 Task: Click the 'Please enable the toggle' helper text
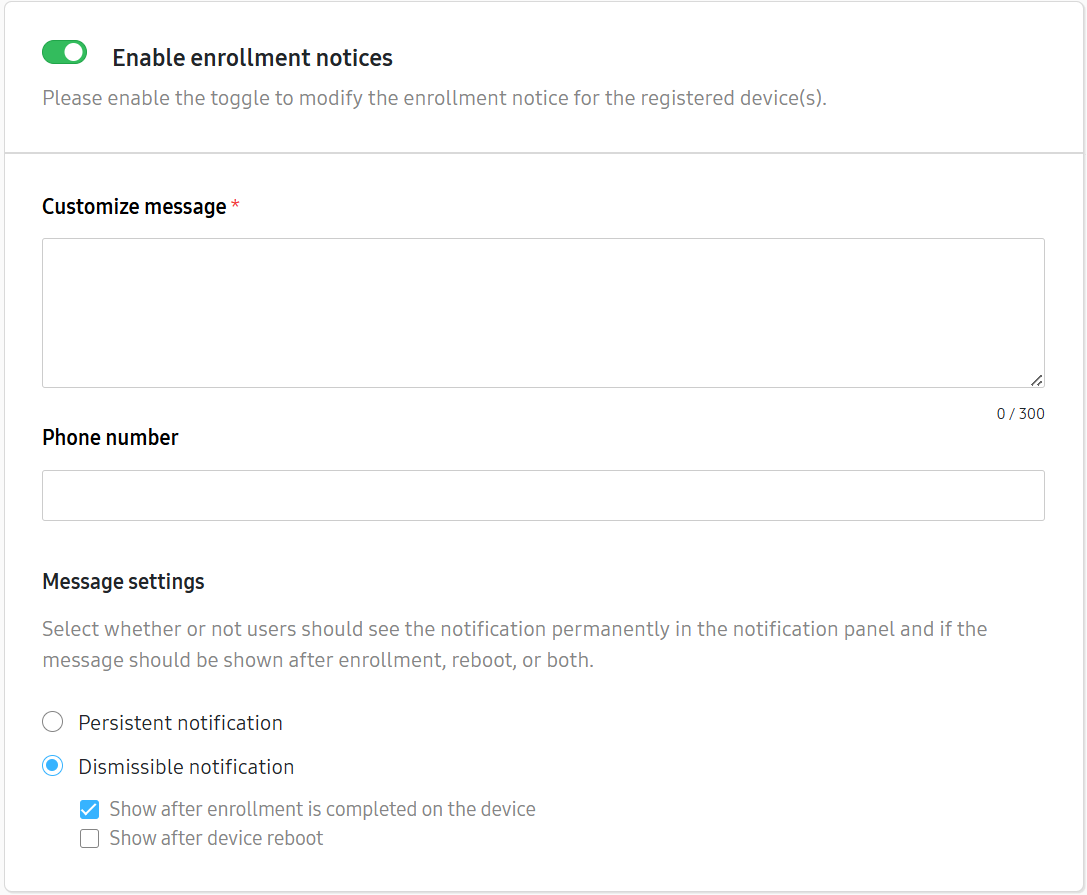(434, 99)
